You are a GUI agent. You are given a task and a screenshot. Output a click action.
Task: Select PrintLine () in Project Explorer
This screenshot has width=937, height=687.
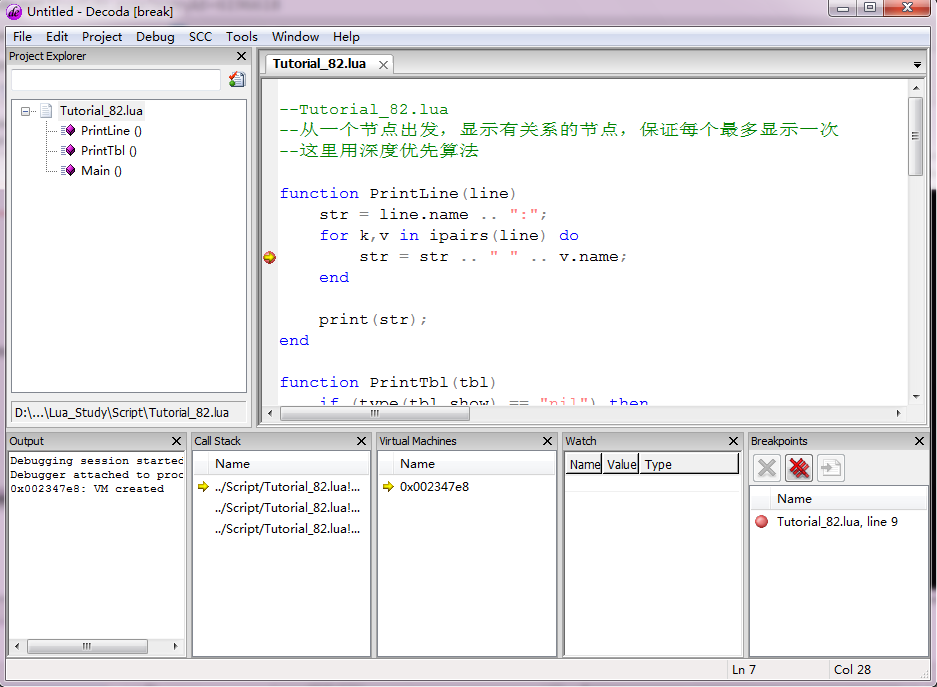111,131
